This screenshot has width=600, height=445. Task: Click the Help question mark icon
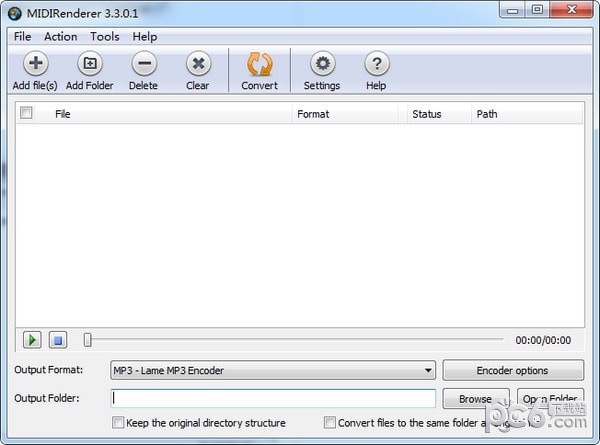click(377, 64)
